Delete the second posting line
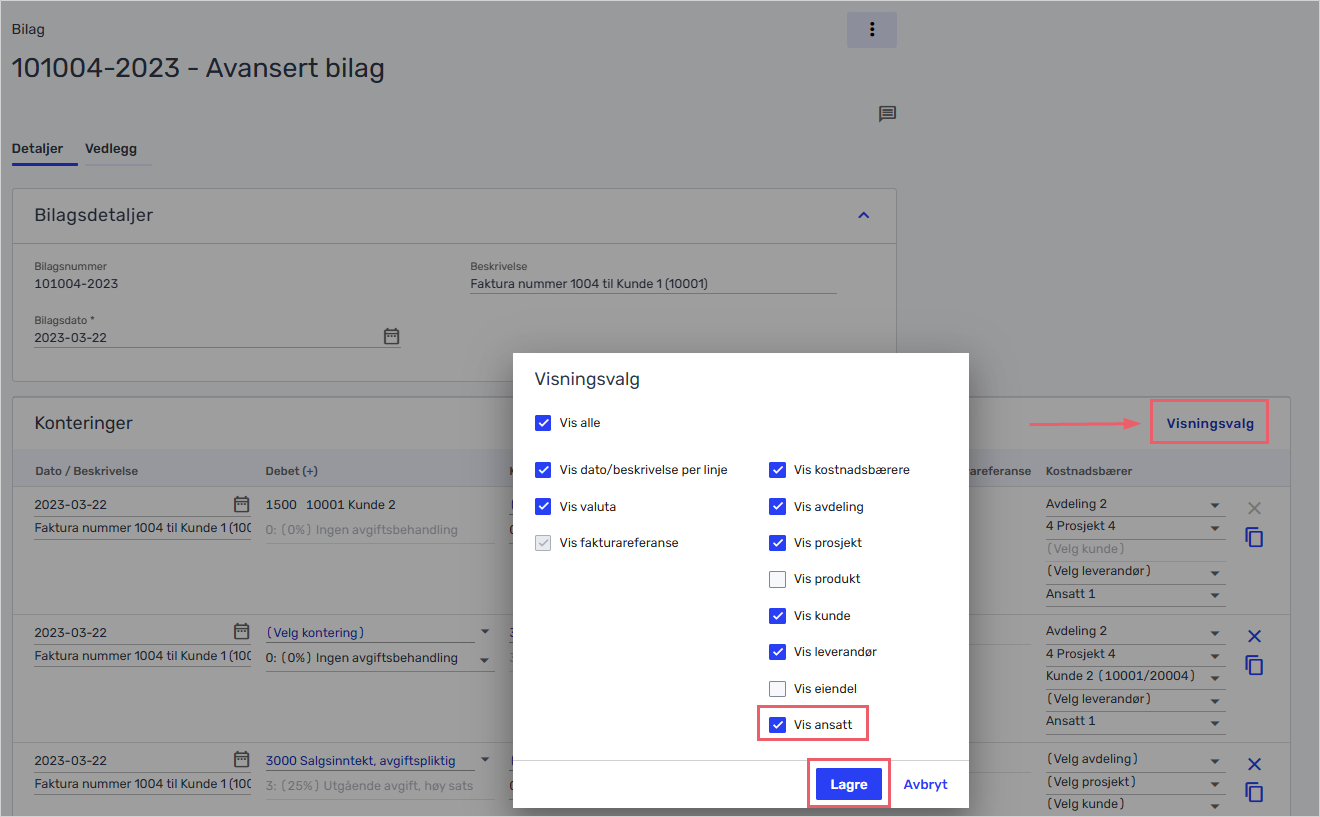This screenshot has width=1320, height=817. [1255, 637]
